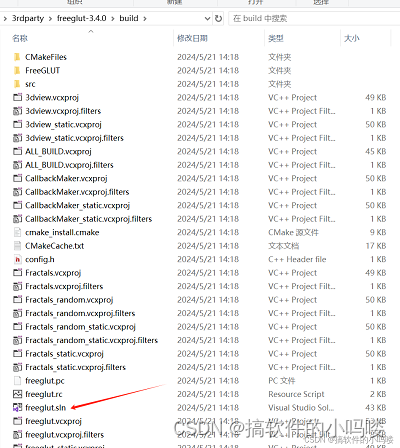Go to freeglut-3.4.0 folder in breadcrumb
The height and width of the screenshot is (448, 400).
82,18
